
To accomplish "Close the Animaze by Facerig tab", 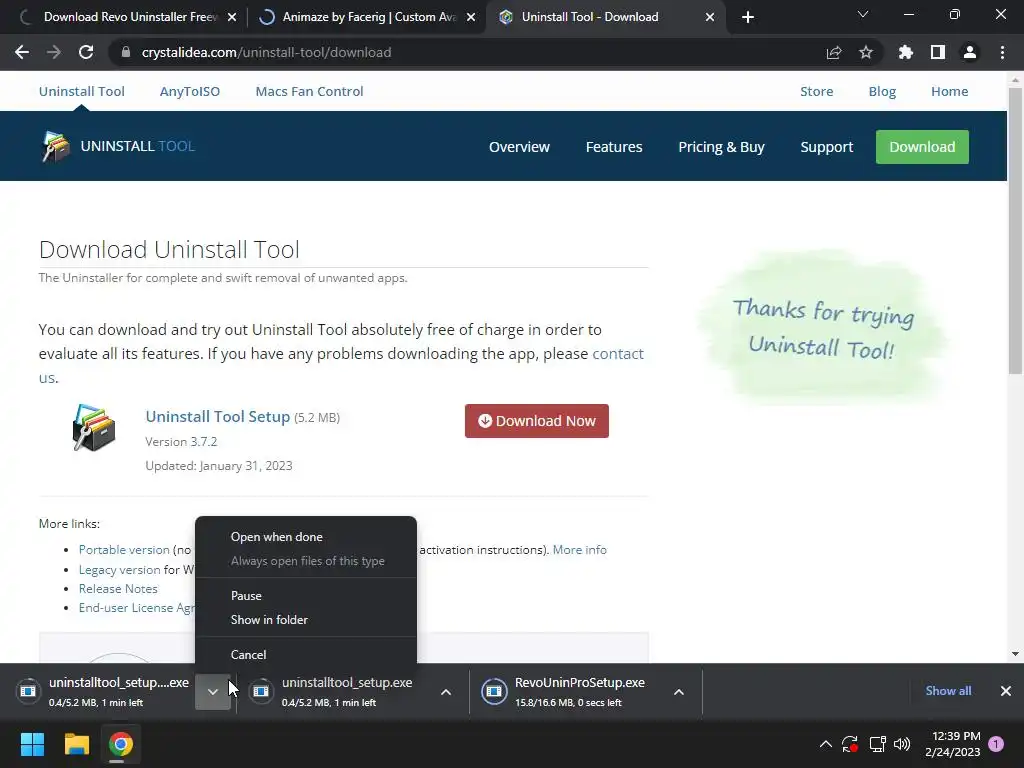I will click(x=471, y=17).
